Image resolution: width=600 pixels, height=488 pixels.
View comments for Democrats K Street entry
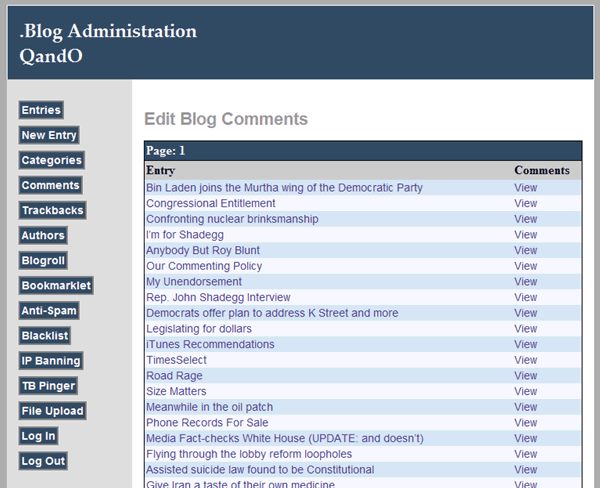(526, 313)
